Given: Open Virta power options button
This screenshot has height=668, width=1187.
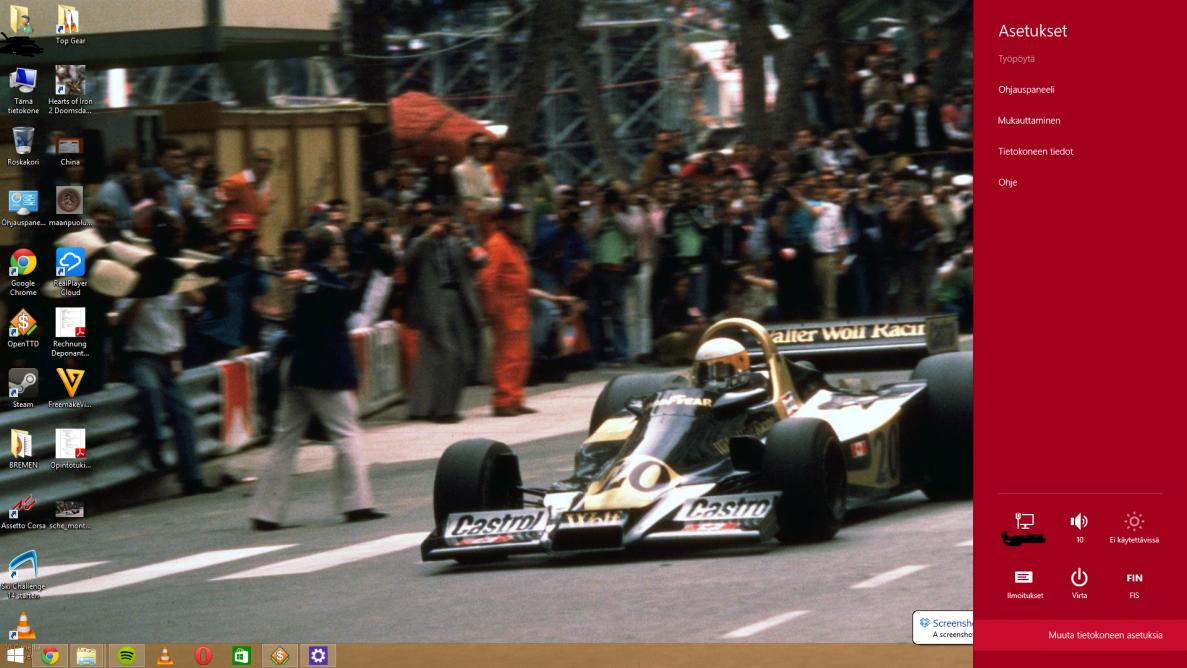Looking at the screenshot, I should [1079, 584].
